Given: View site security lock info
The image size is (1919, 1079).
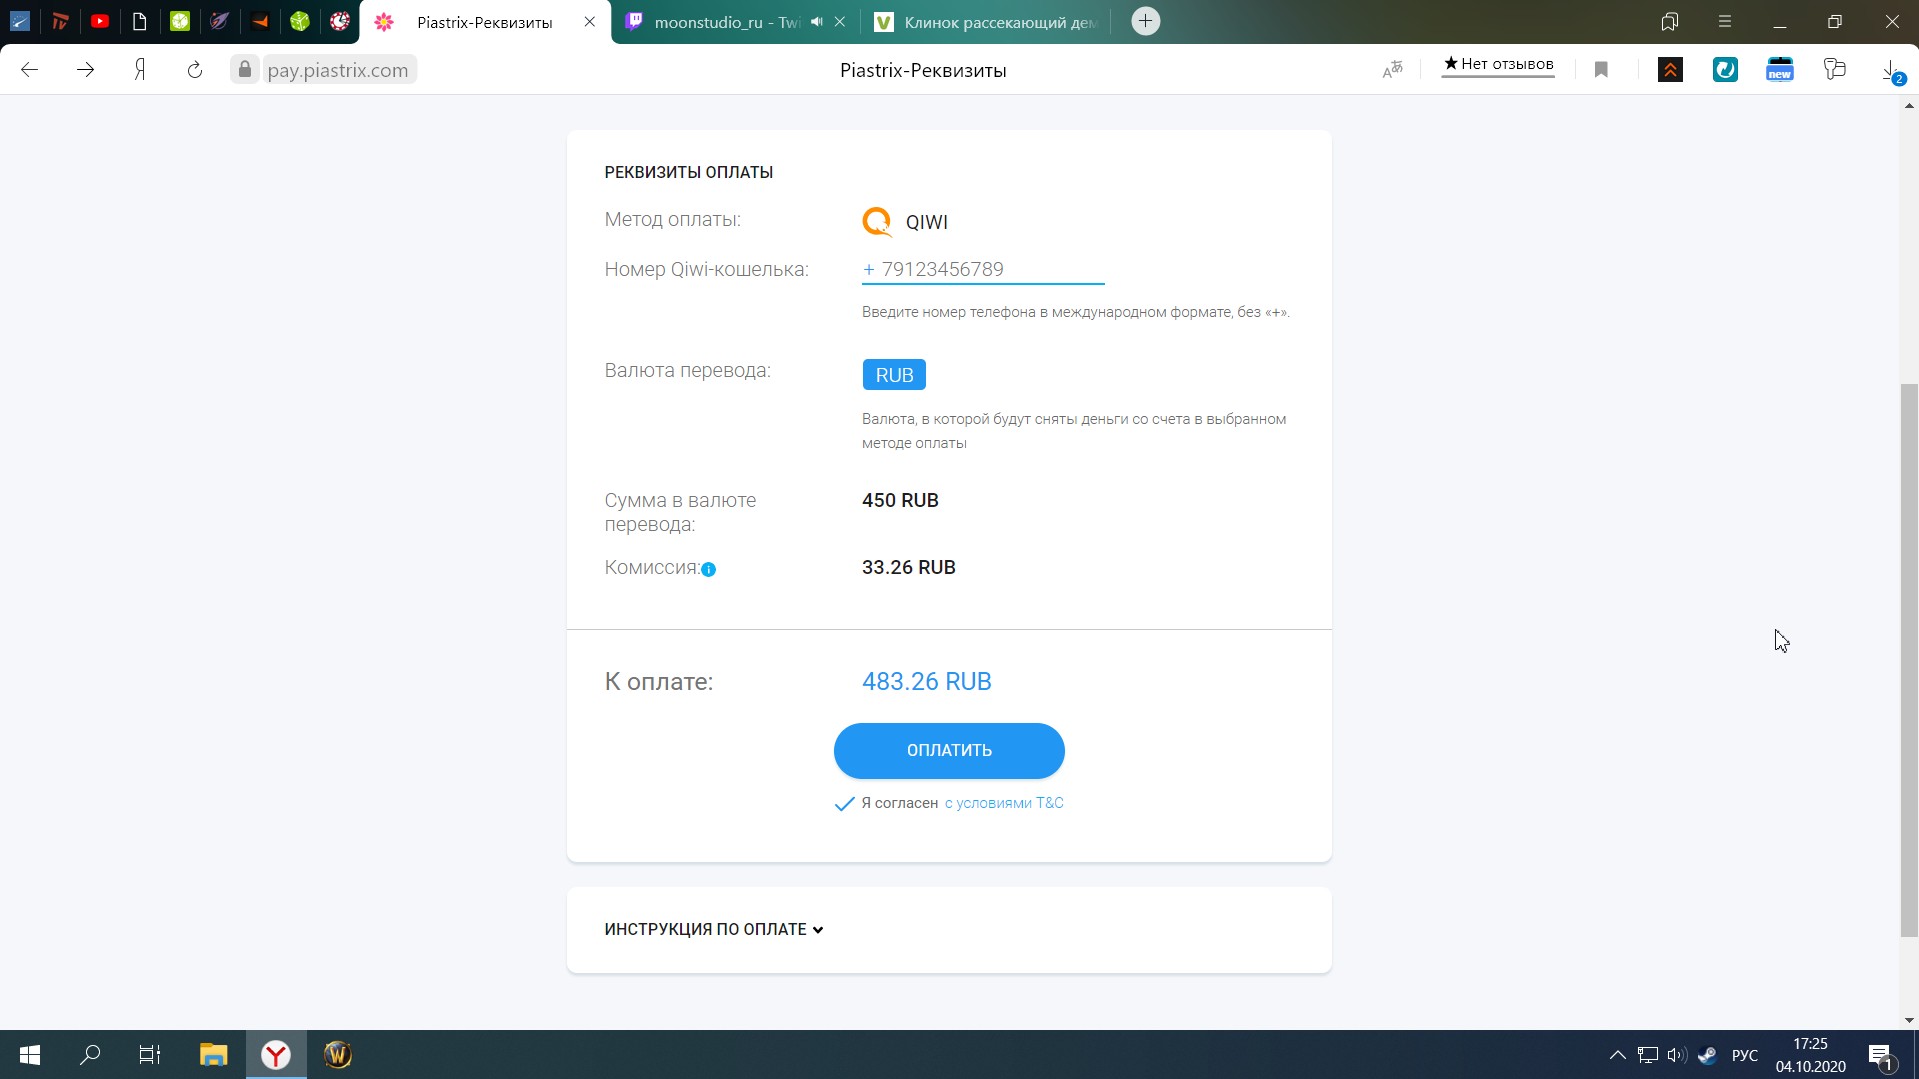Looking at the screenshot, I should pos(245,70).
